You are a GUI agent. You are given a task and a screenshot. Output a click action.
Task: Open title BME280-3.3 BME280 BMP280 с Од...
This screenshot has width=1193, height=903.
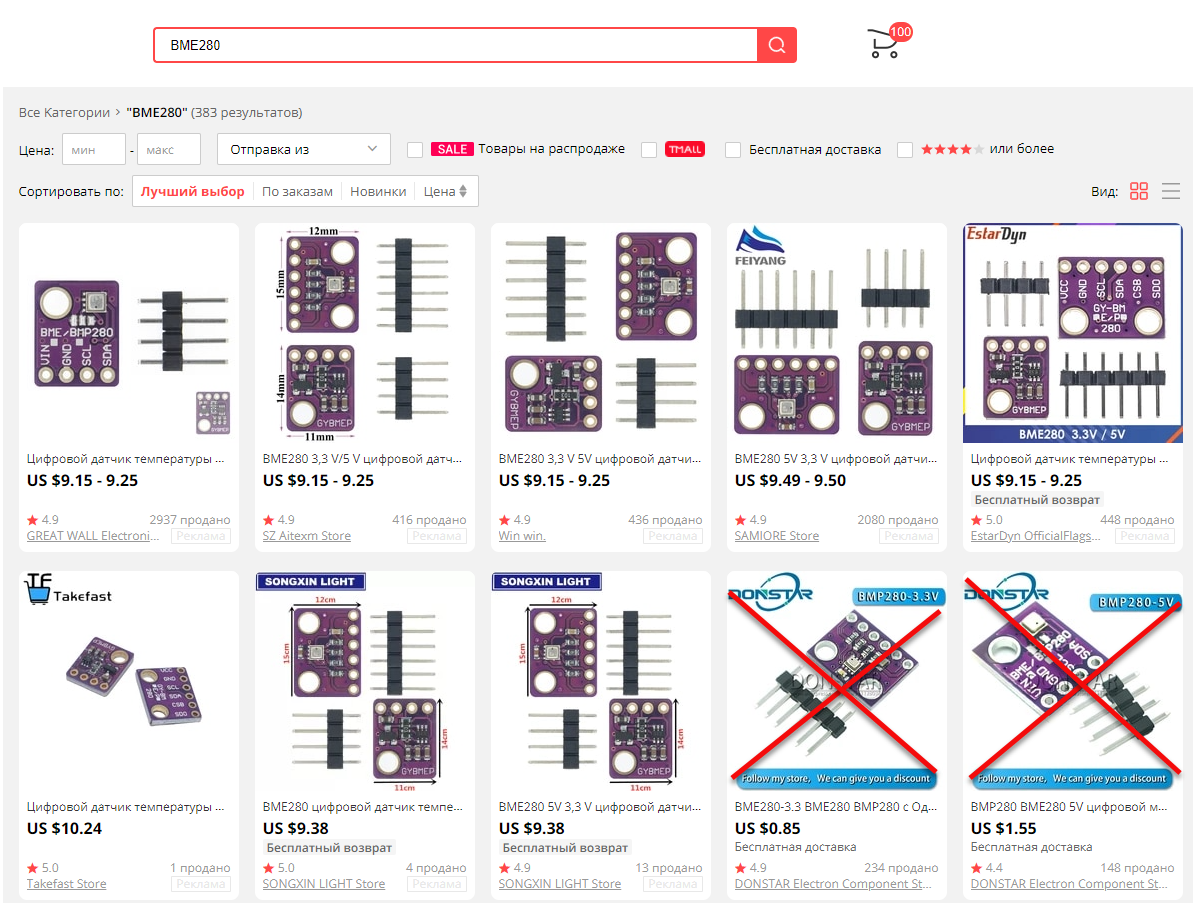point(835,806)
